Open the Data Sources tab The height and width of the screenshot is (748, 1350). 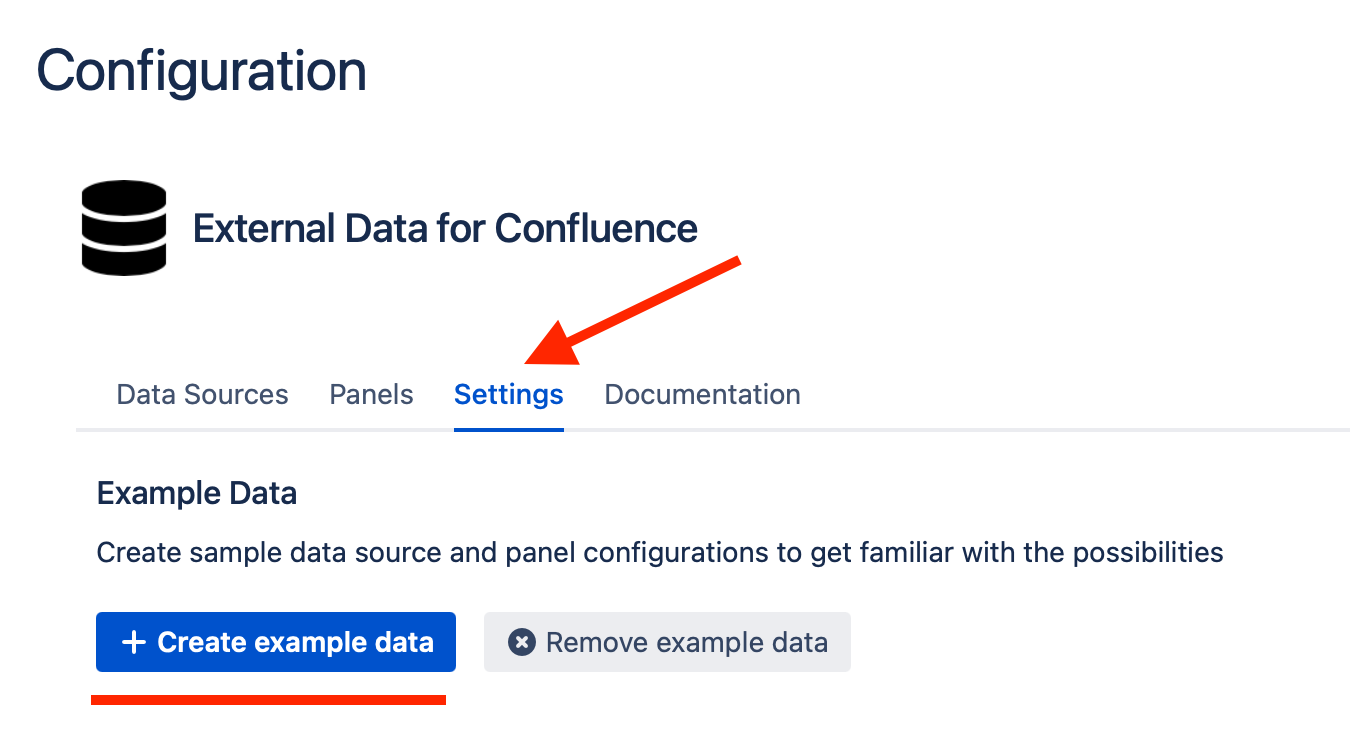point(202,395)
